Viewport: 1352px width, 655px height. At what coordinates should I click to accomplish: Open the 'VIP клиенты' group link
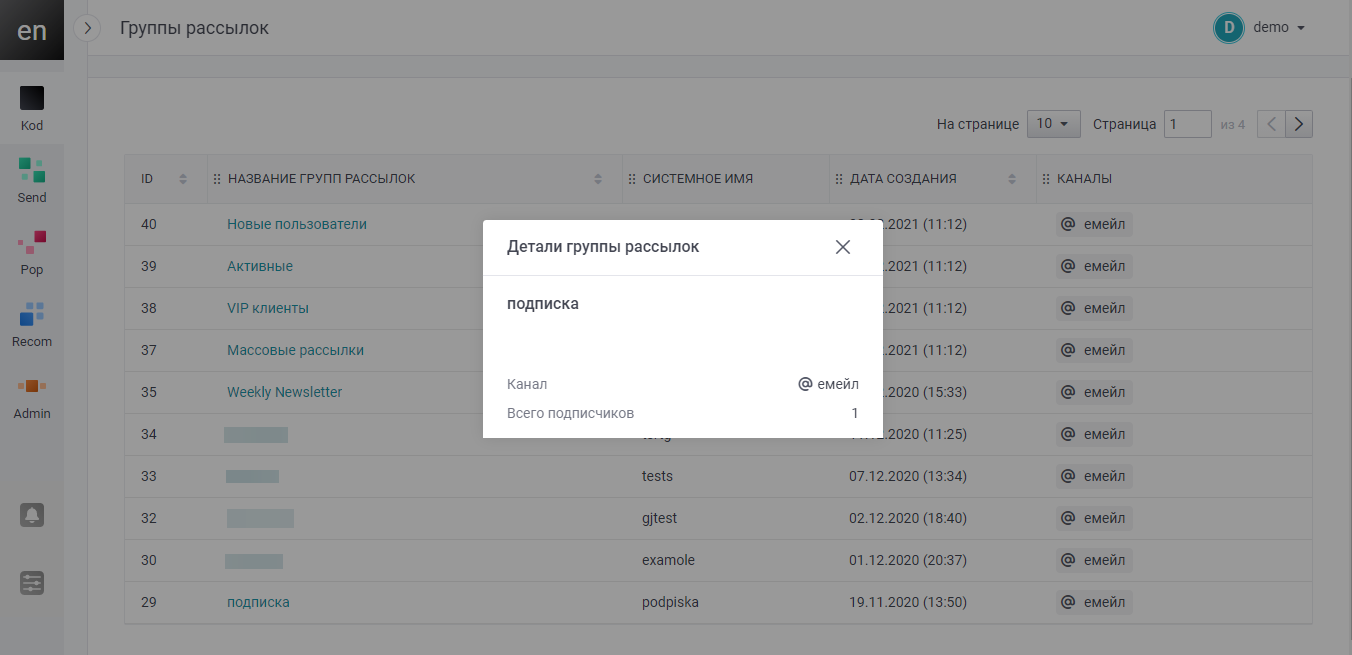point(268,308)
